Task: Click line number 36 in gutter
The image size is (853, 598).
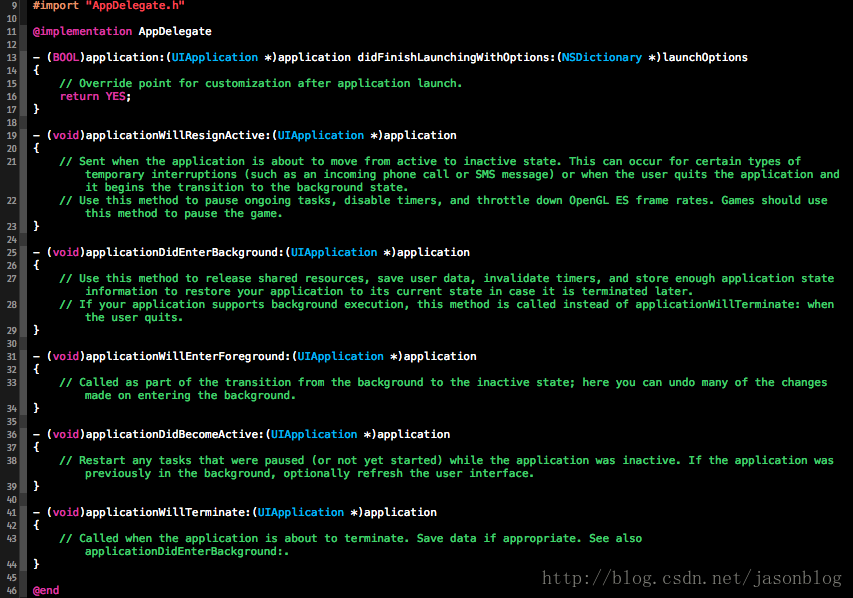Action: (x=11, y=435)
